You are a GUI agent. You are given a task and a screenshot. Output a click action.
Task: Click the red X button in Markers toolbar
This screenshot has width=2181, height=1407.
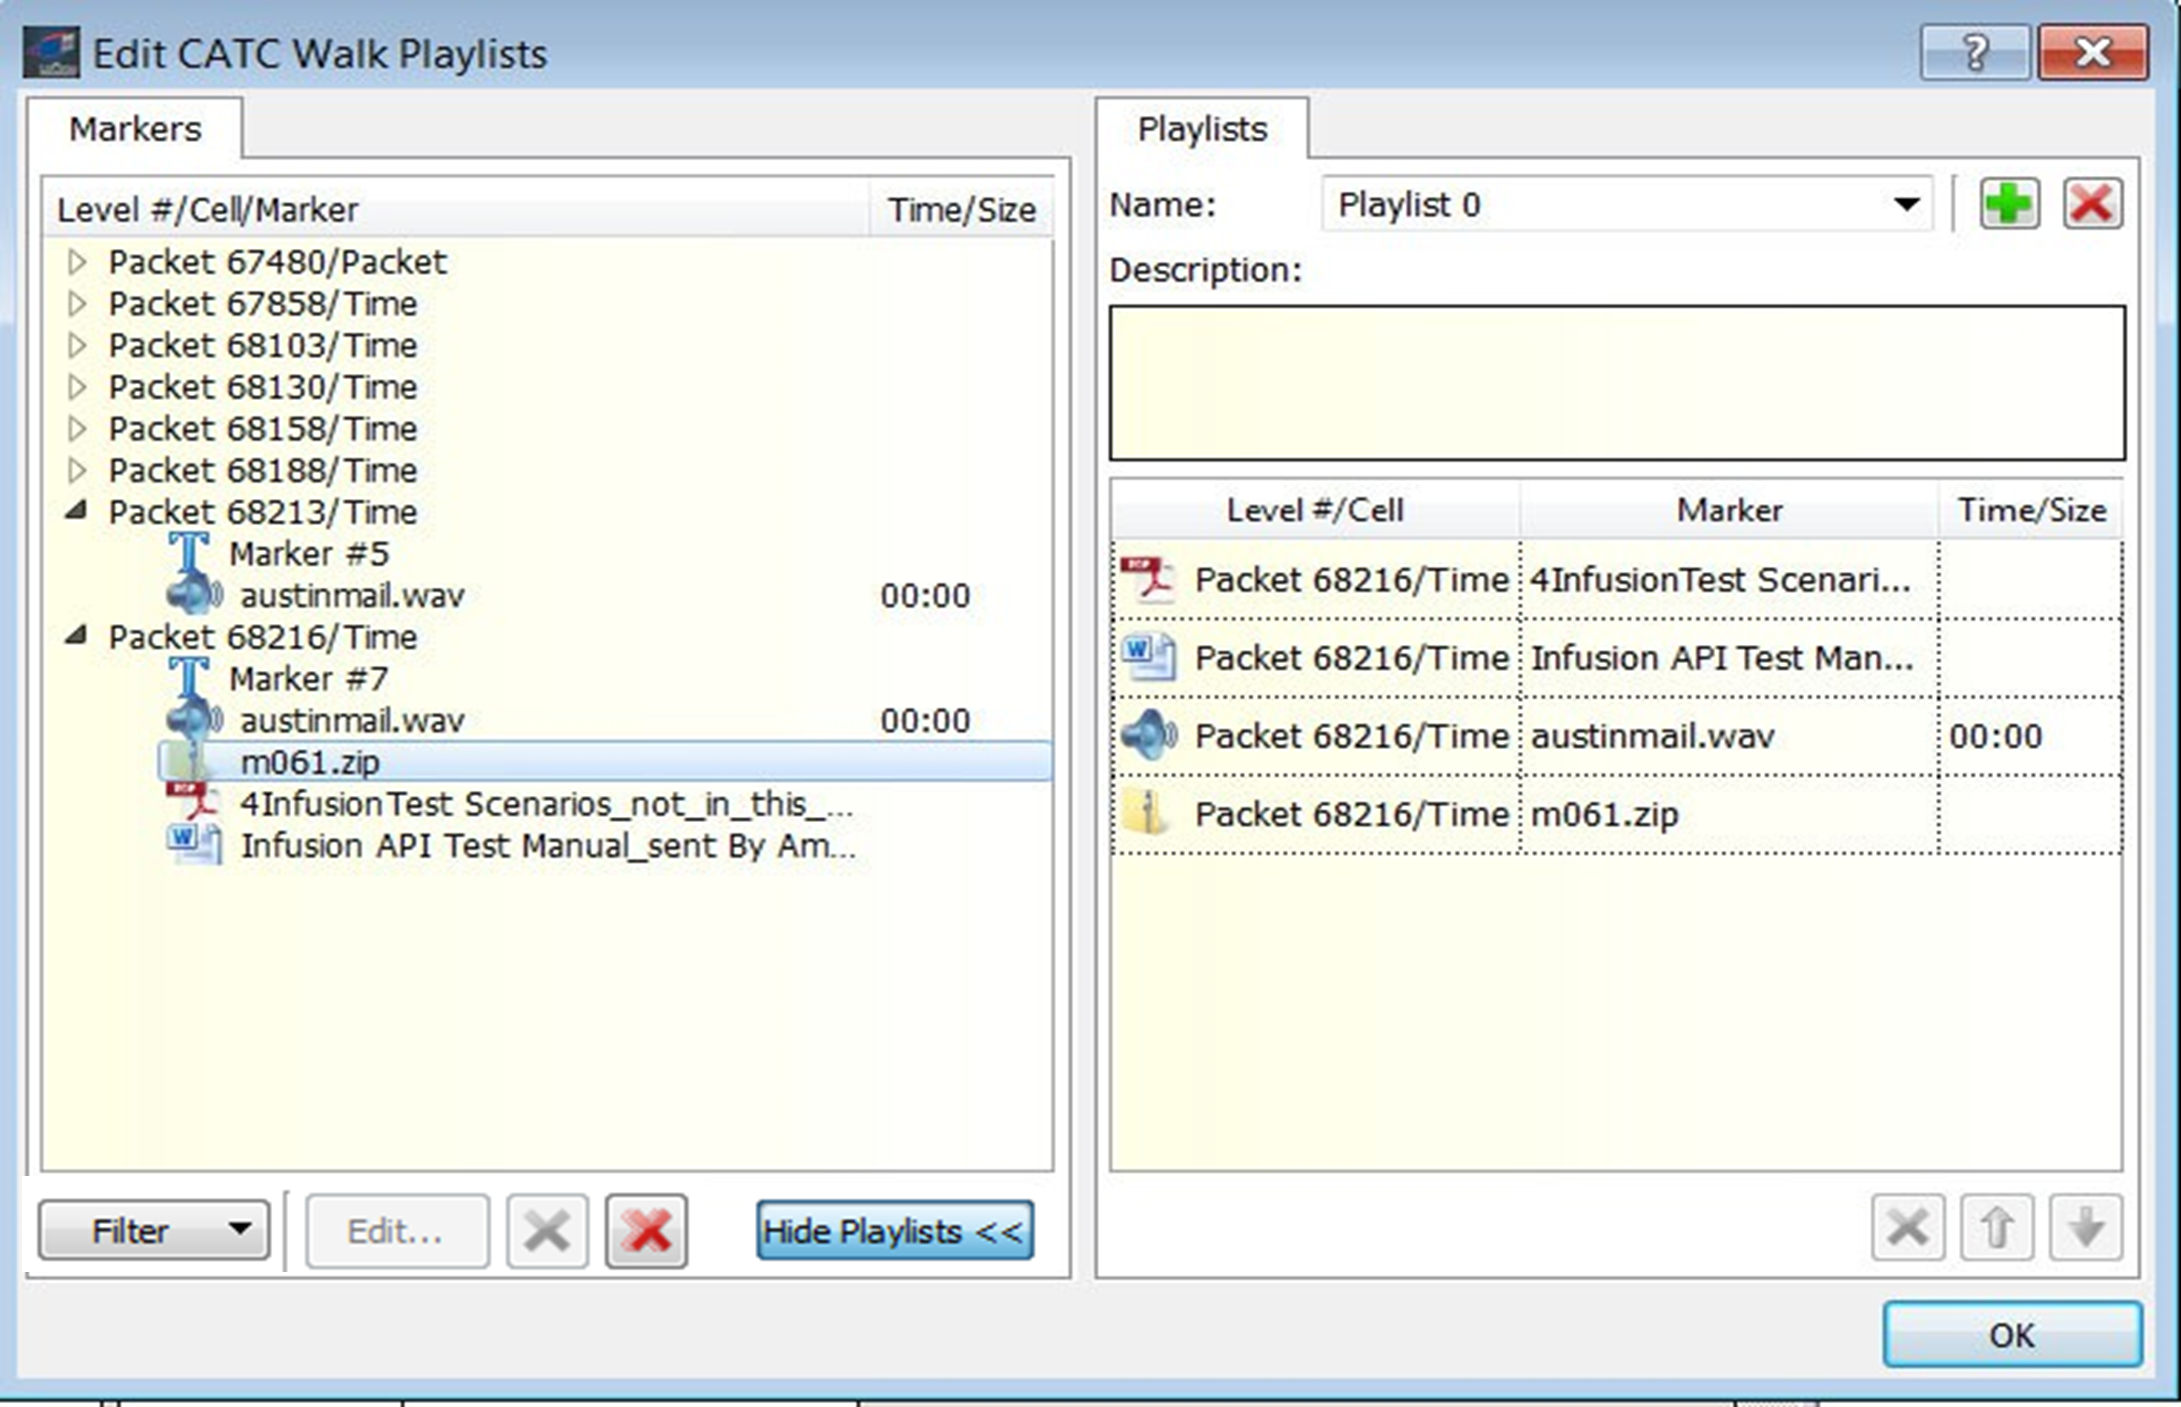pyautogui.click(x=646, y=1231)
